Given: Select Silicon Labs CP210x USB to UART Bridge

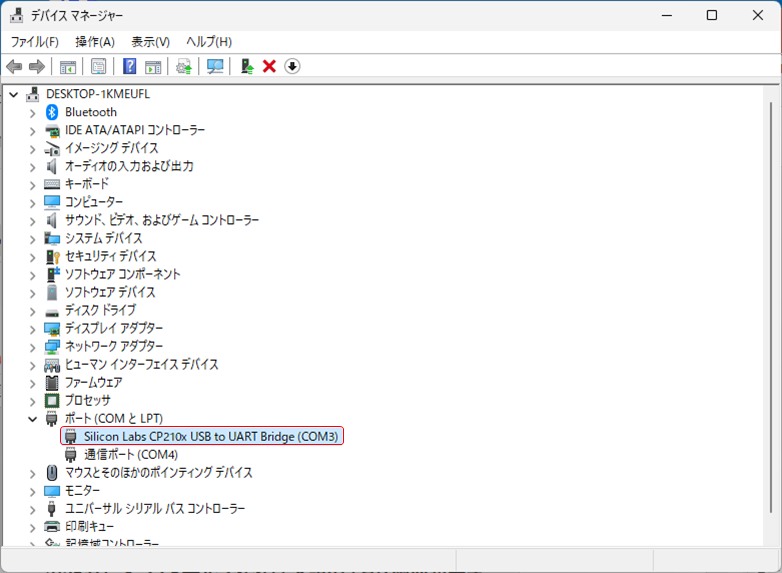Looking at the screenshot, I should coord(211,436).
